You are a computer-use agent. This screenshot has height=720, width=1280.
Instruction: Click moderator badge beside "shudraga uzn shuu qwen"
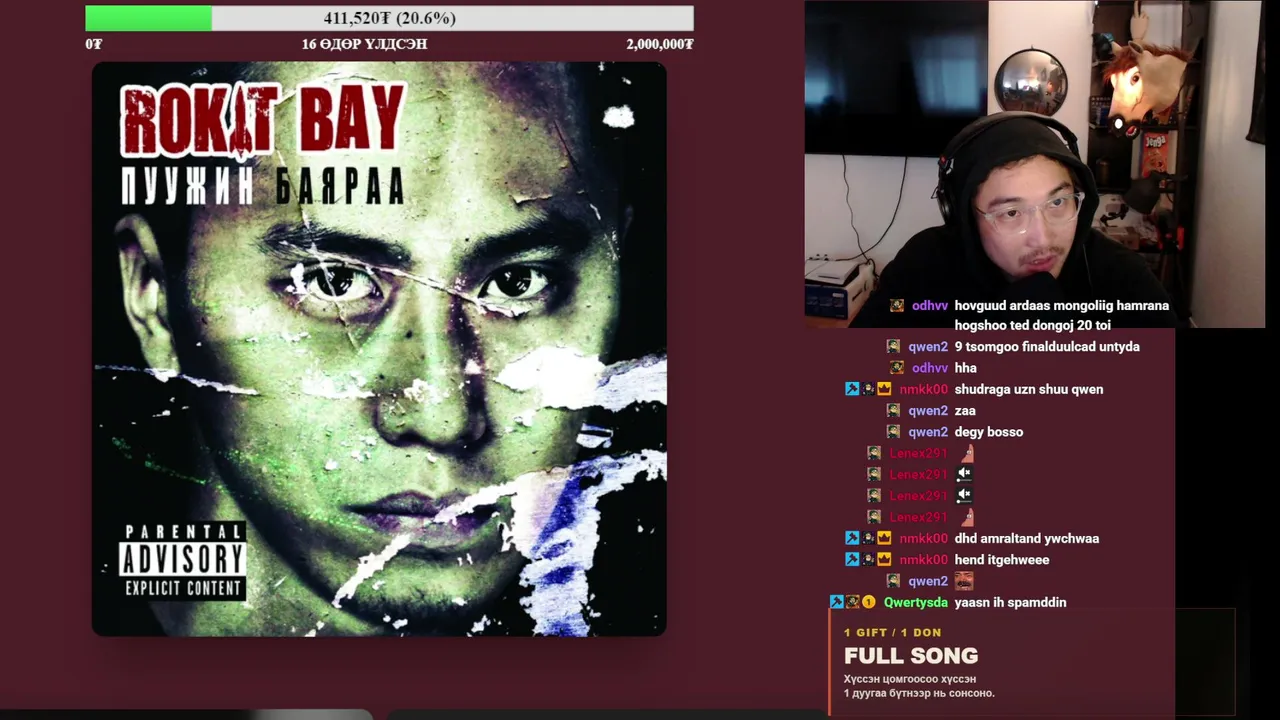pos(852,389)
